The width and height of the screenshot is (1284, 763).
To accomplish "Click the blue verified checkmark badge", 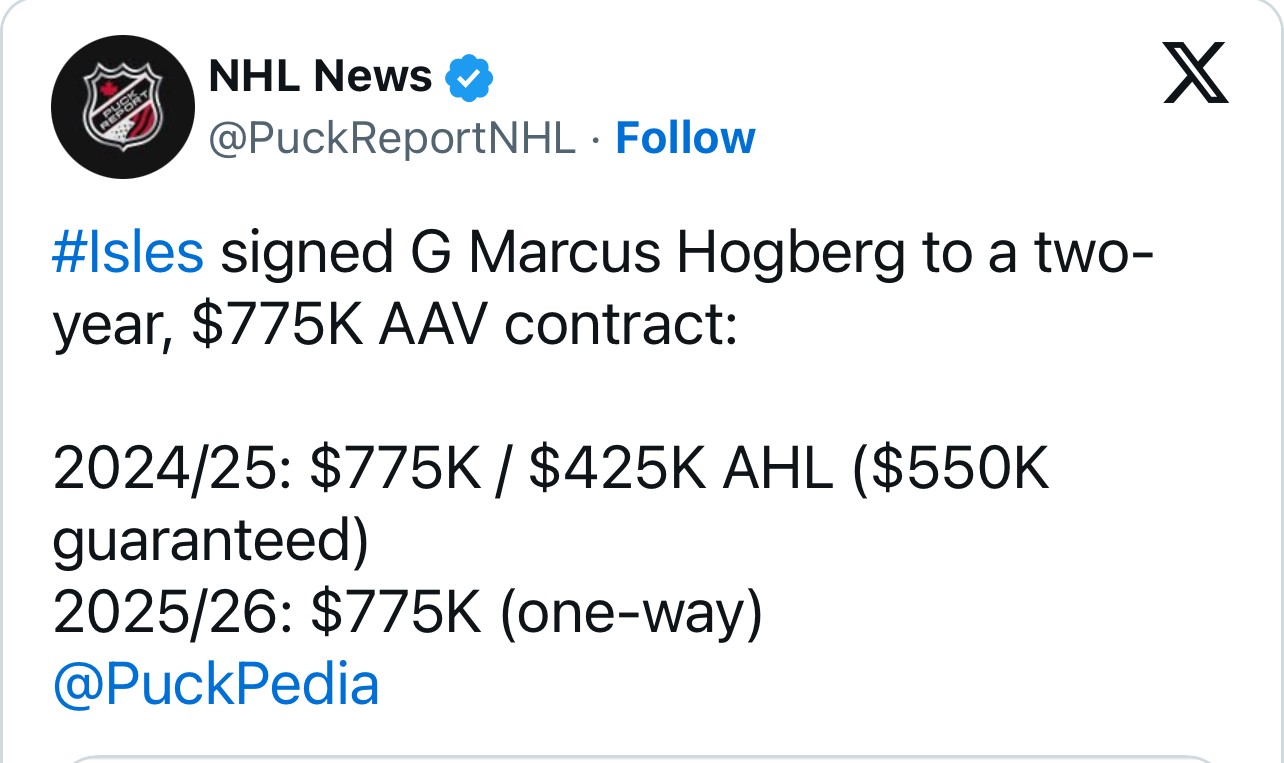I will click(469, 79).
